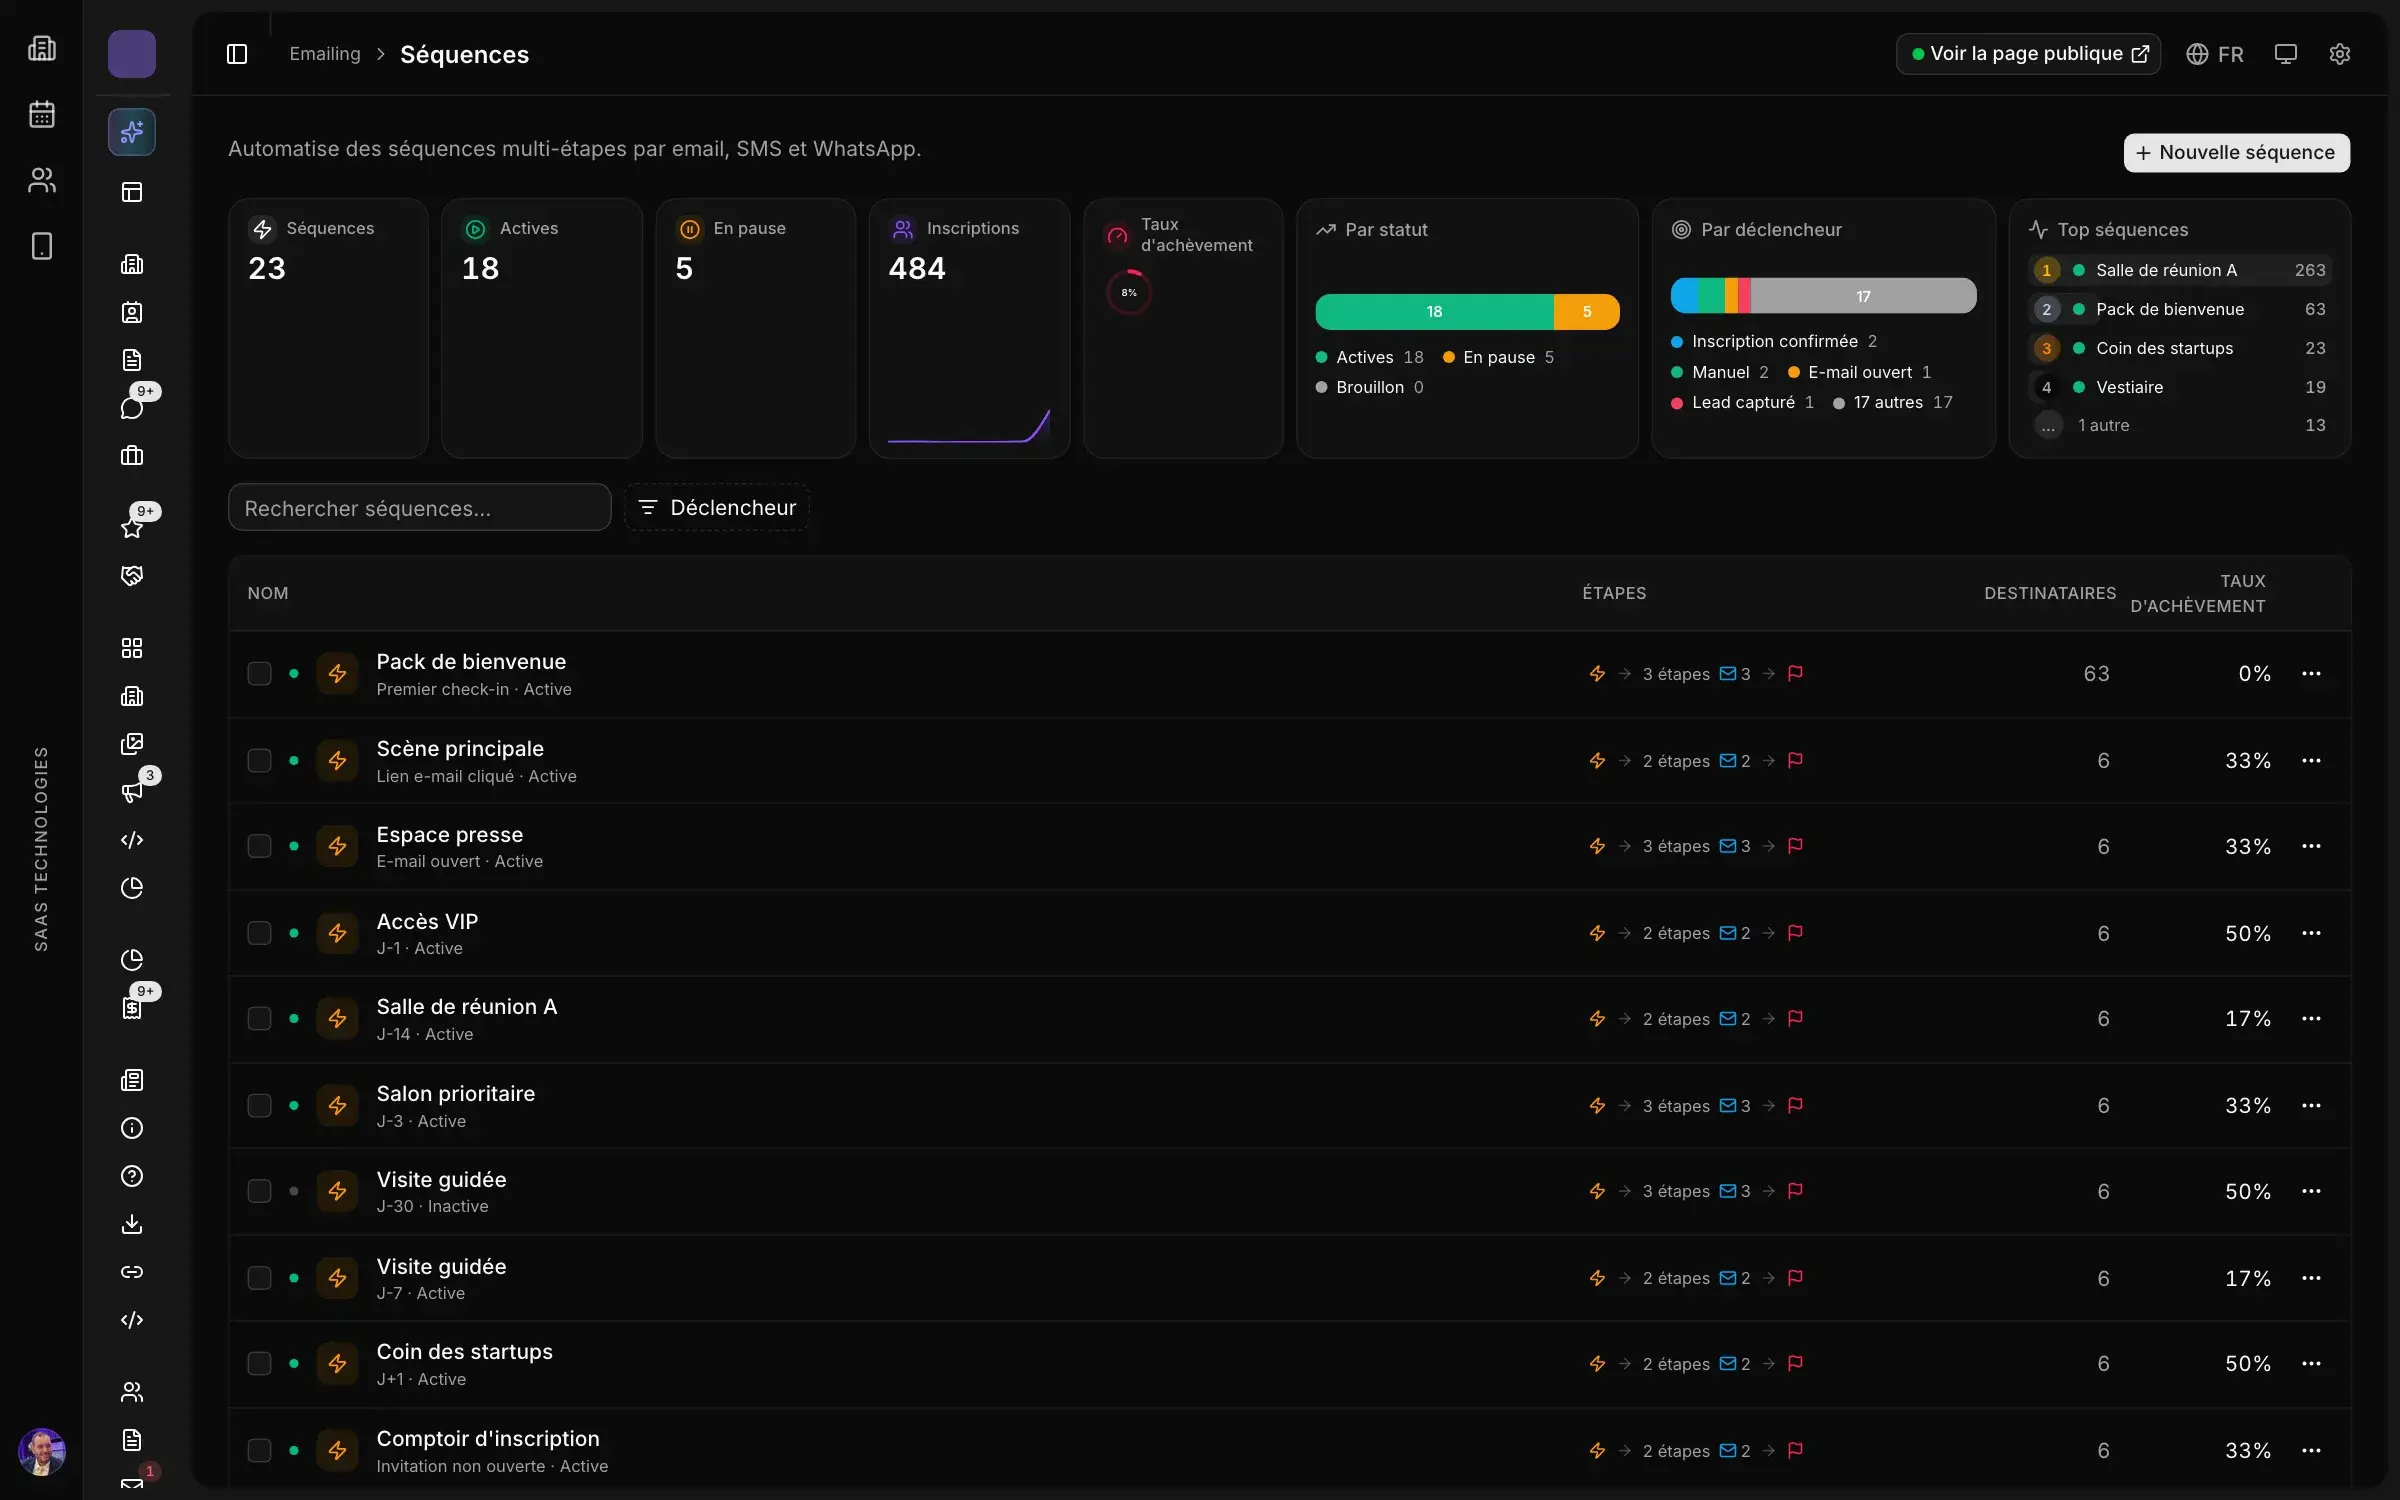Click the monitor display icon in header

coord(2285,54)
